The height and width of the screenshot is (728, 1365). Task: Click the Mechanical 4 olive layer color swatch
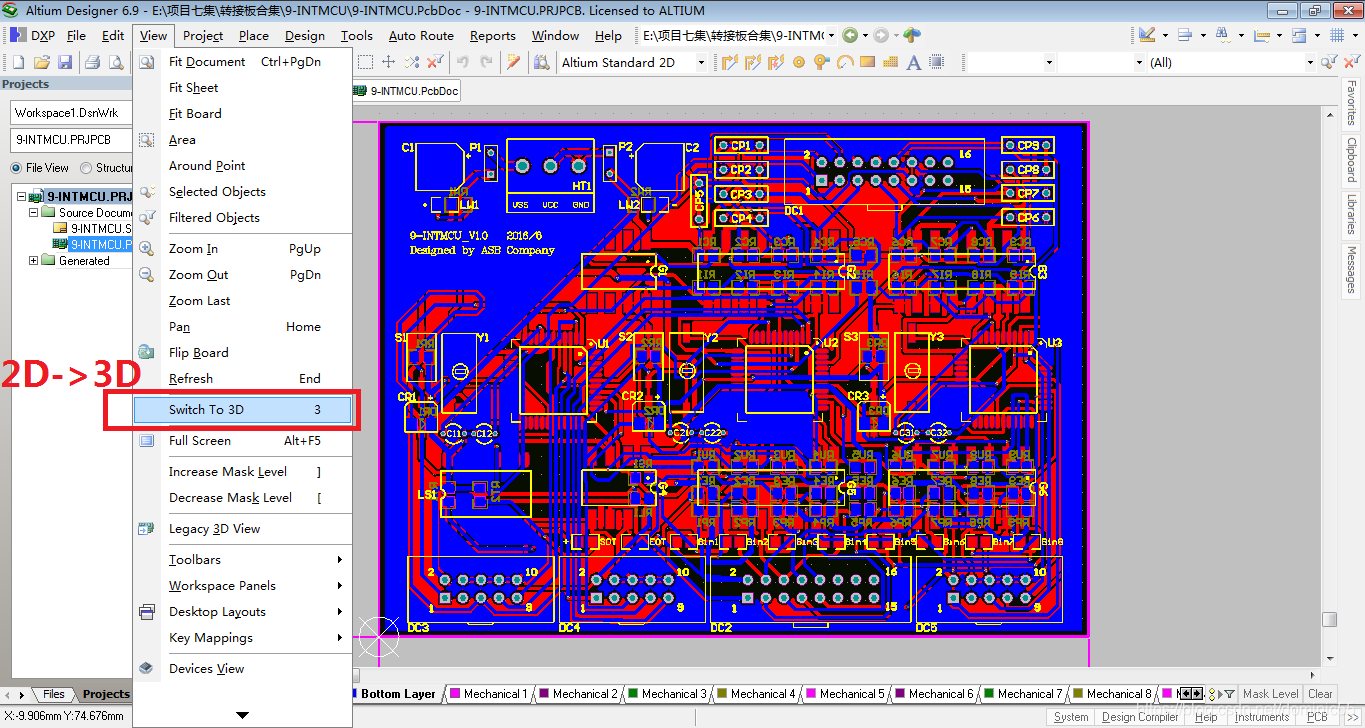[x=722, y=694]
